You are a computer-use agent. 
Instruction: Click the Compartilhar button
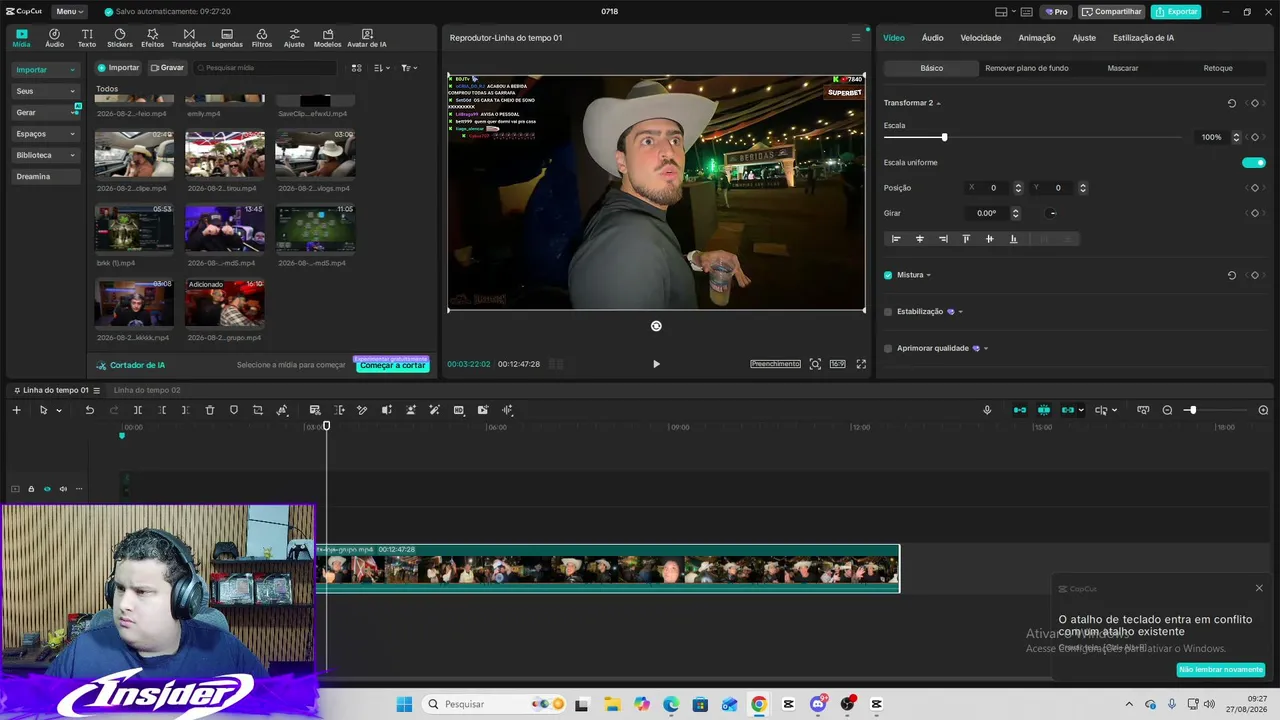[x=1112, y=12]
